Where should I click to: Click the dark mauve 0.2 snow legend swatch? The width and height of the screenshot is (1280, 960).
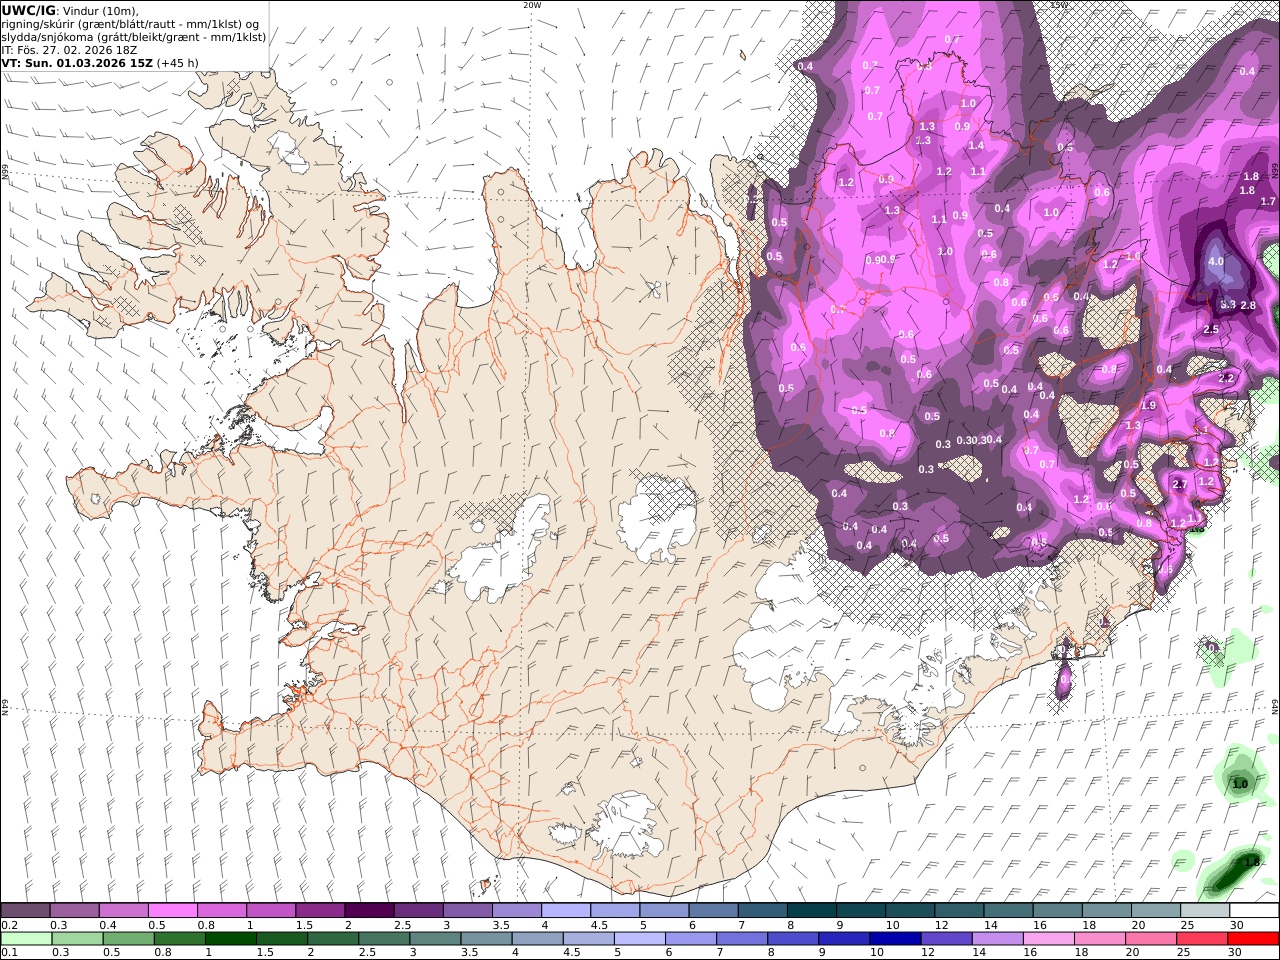pyautogui.click(x=25, y=911)
